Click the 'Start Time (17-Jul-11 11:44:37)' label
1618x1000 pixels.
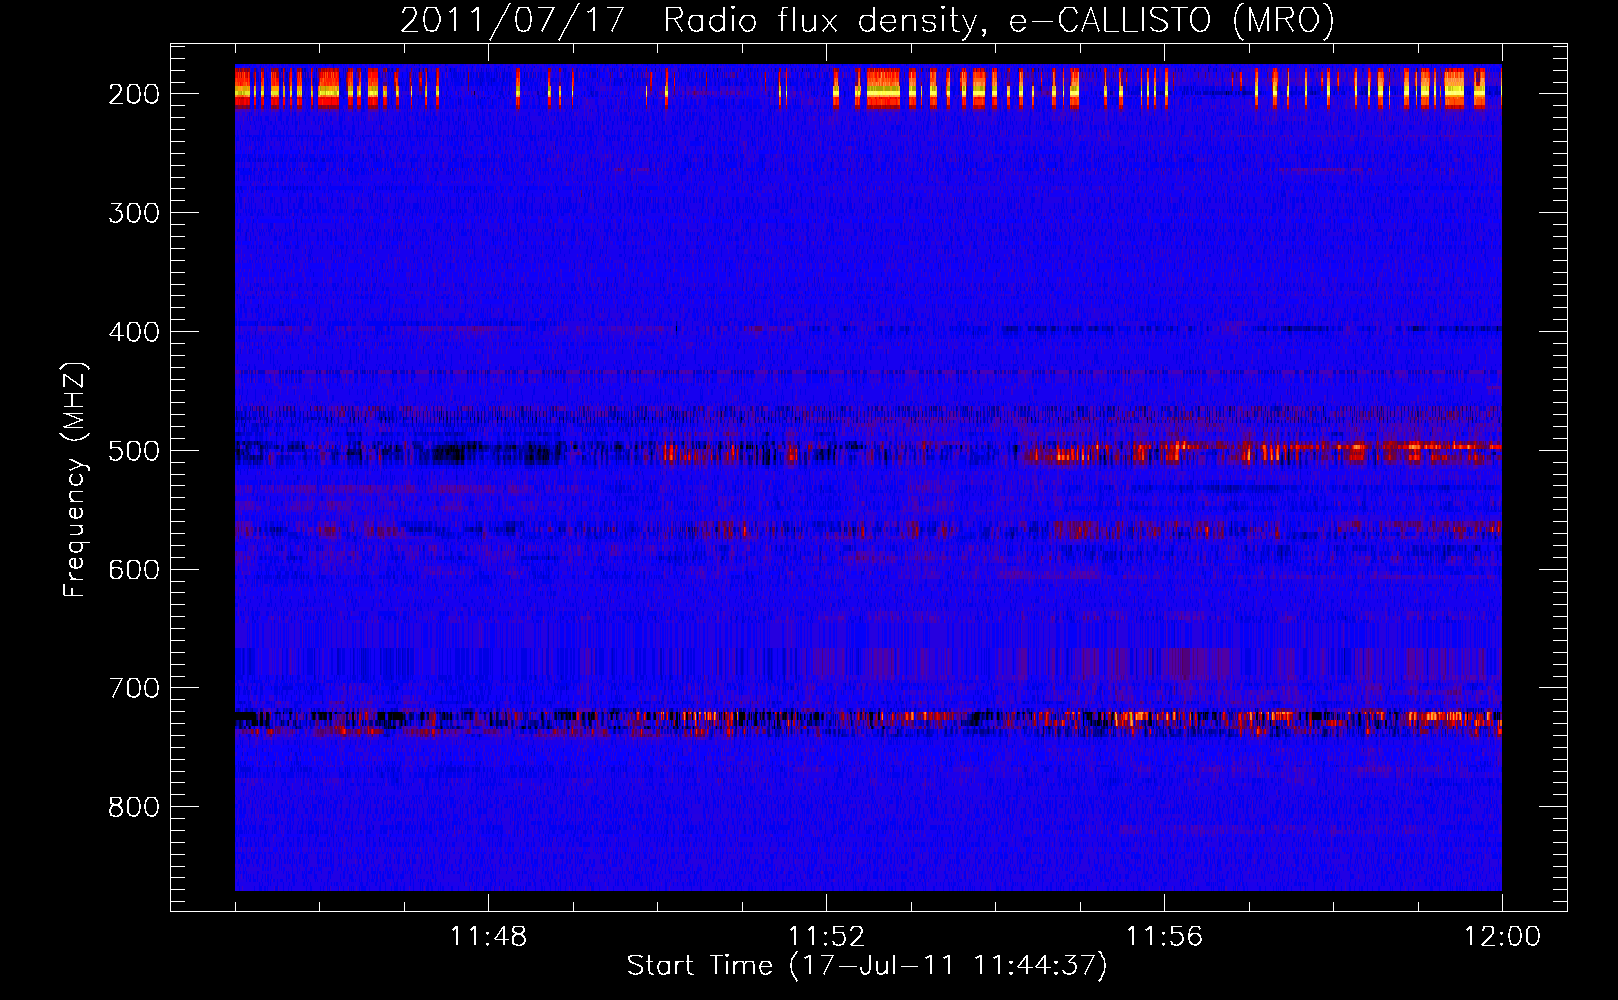coord(867,966)
